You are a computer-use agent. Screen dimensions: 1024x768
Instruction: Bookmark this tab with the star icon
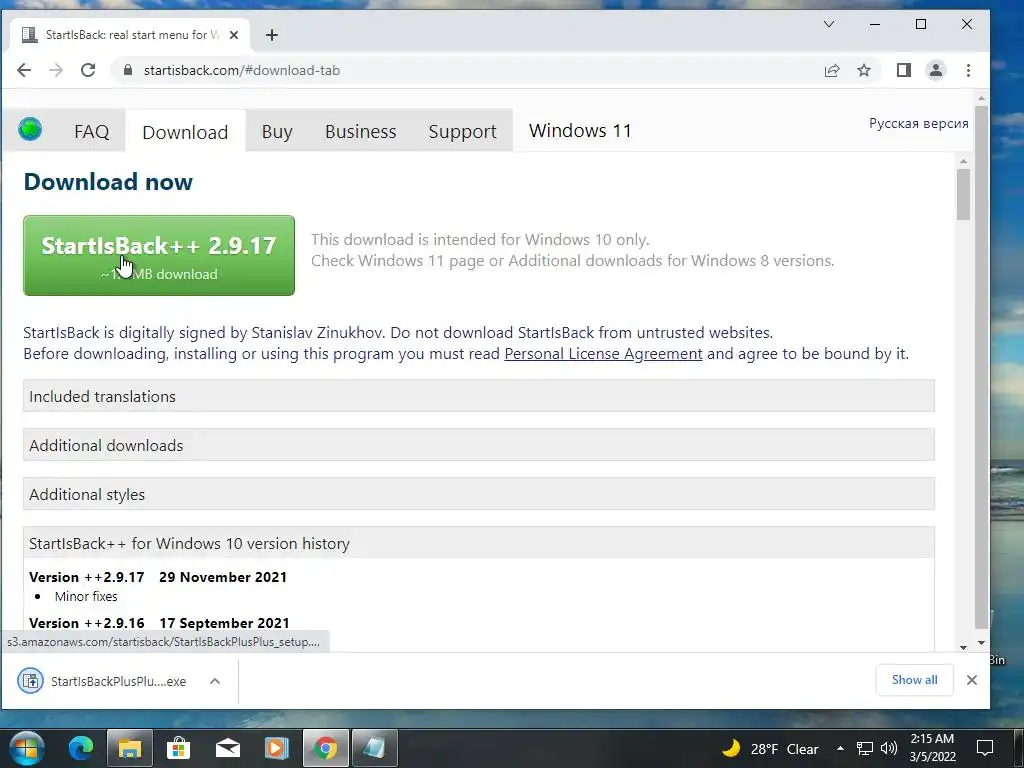point(864,71)
